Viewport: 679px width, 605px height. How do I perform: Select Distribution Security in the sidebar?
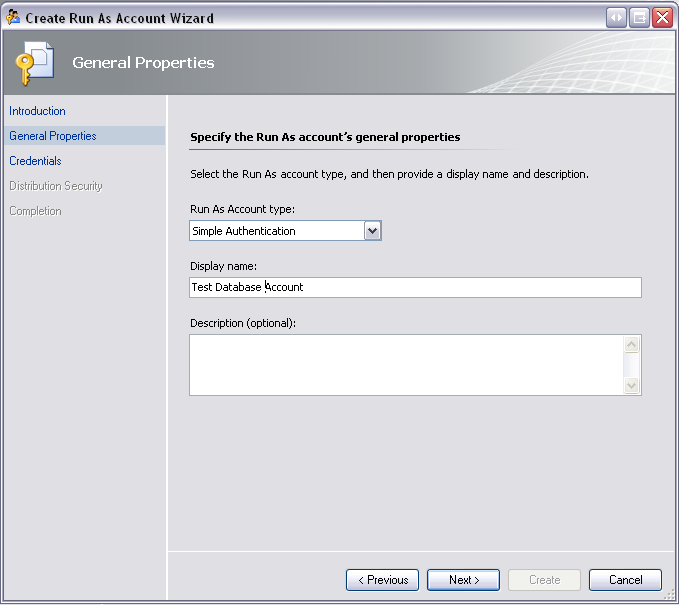click(x=56, y=186)
